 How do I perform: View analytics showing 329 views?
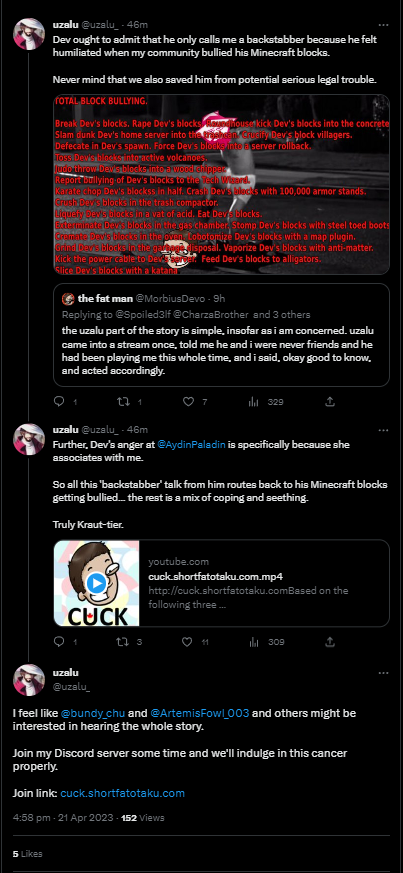[x=253, y=401]
